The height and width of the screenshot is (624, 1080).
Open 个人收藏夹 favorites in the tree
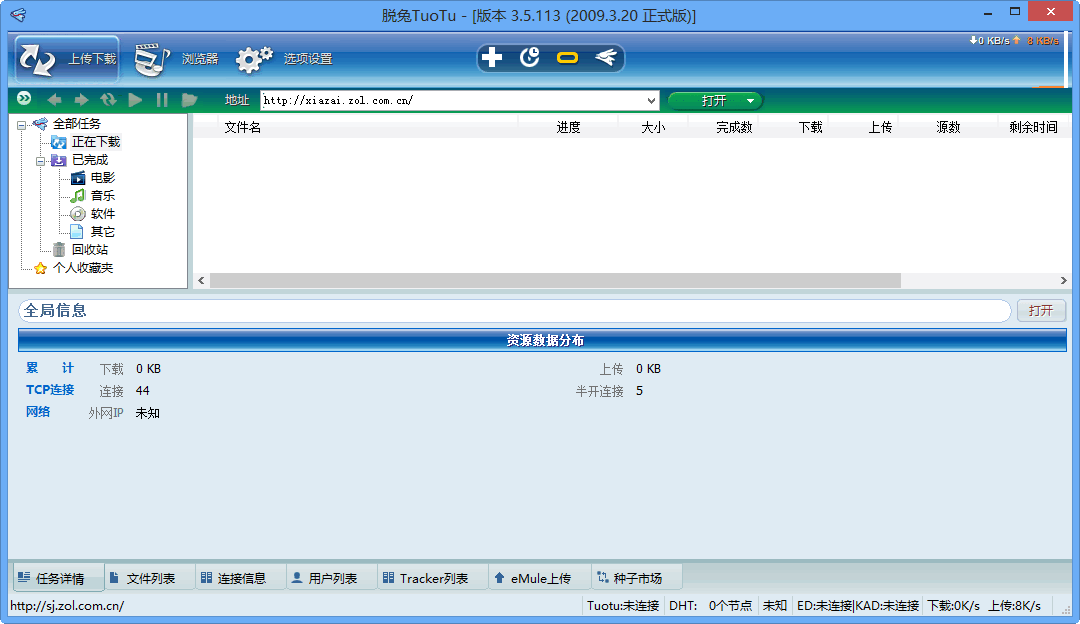tap(83, 267)
